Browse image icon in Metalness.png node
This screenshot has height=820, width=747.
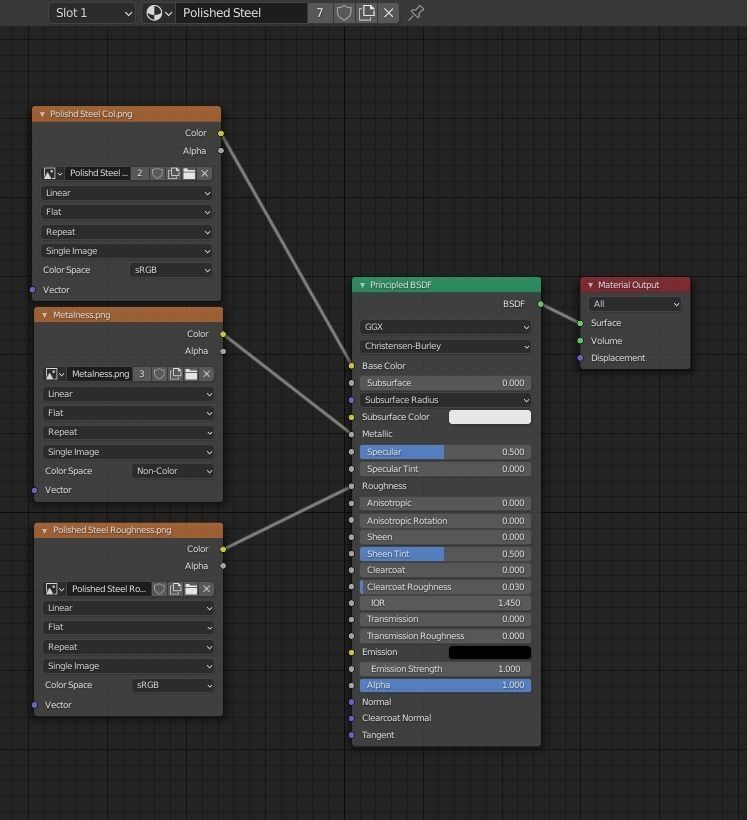pos(55,374)
